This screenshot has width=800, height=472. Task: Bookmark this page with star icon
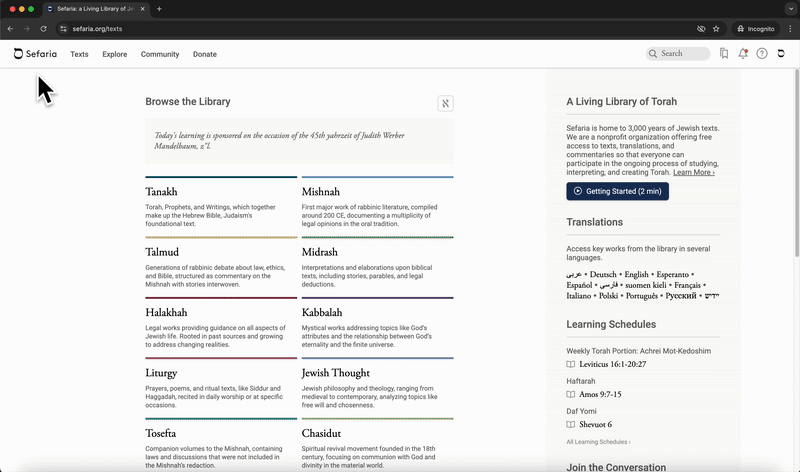[x=716, y=29]
